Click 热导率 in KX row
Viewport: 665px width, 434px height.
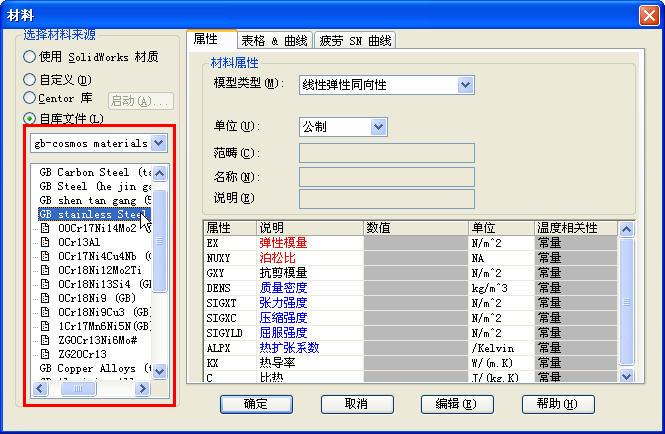click(x=277, y=363)
